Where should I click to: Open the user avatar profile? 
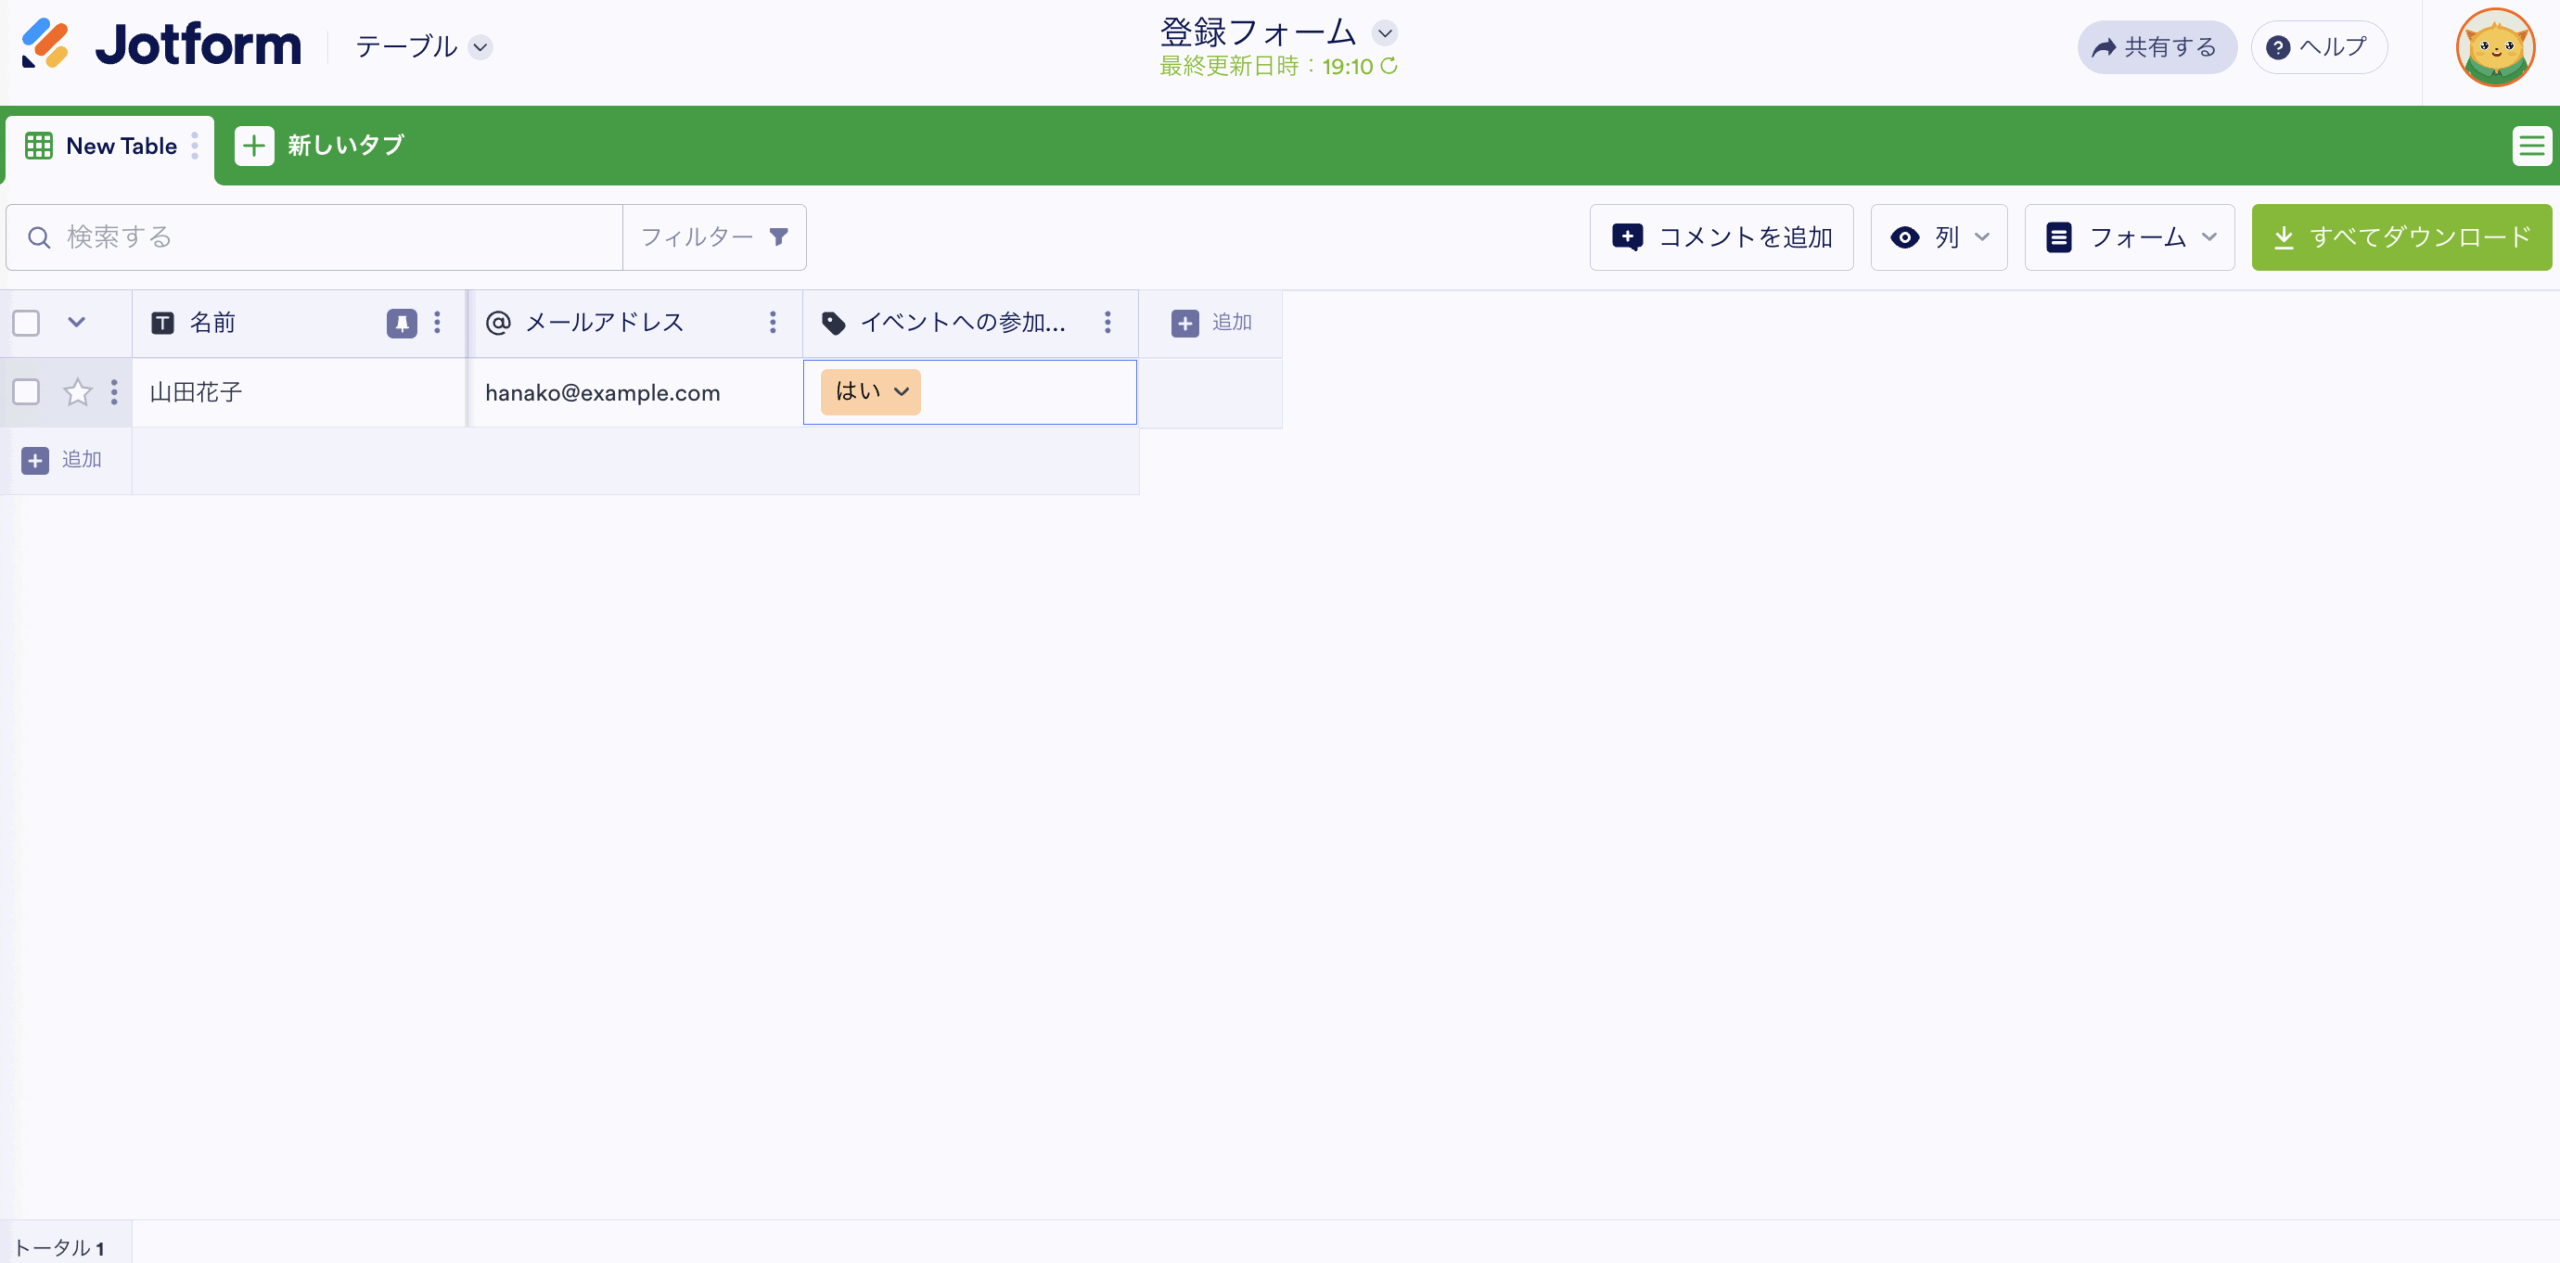point(2494,47)
